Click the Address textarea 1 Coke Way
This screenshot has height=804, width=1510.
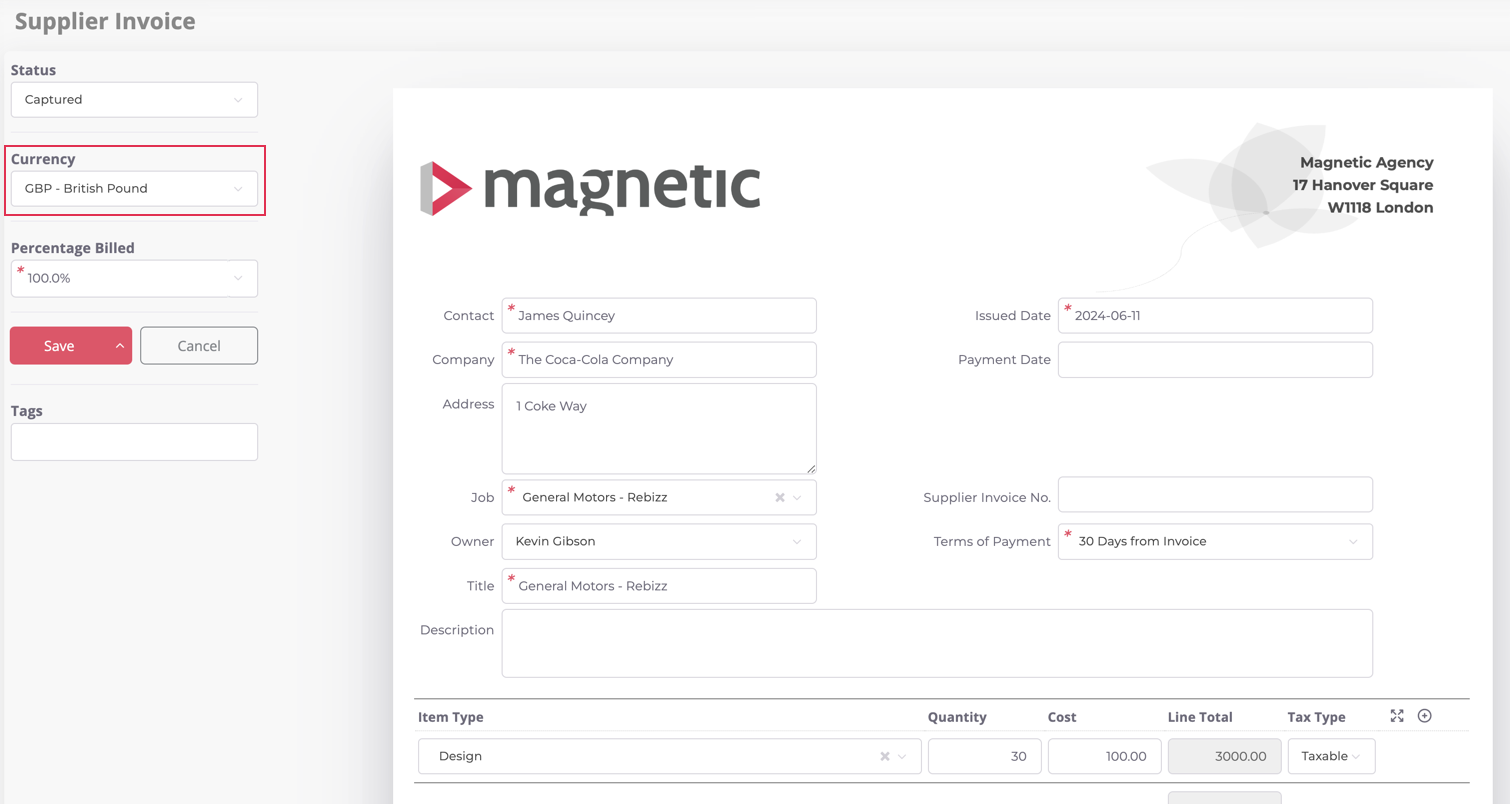(659, 429)
